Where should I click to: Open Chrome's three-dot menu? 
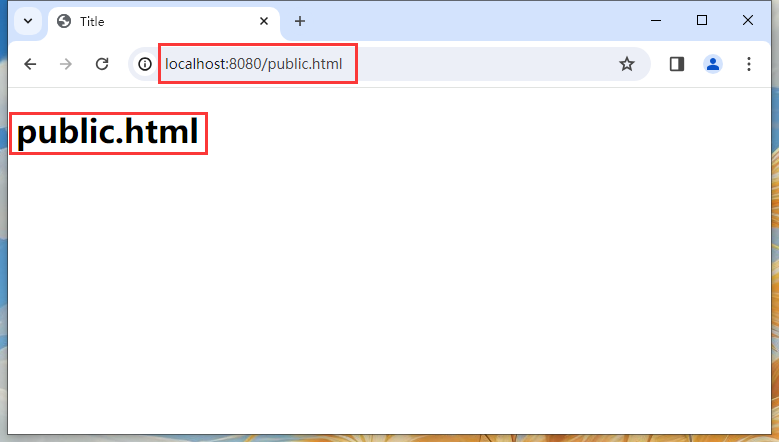pos(749,64)
